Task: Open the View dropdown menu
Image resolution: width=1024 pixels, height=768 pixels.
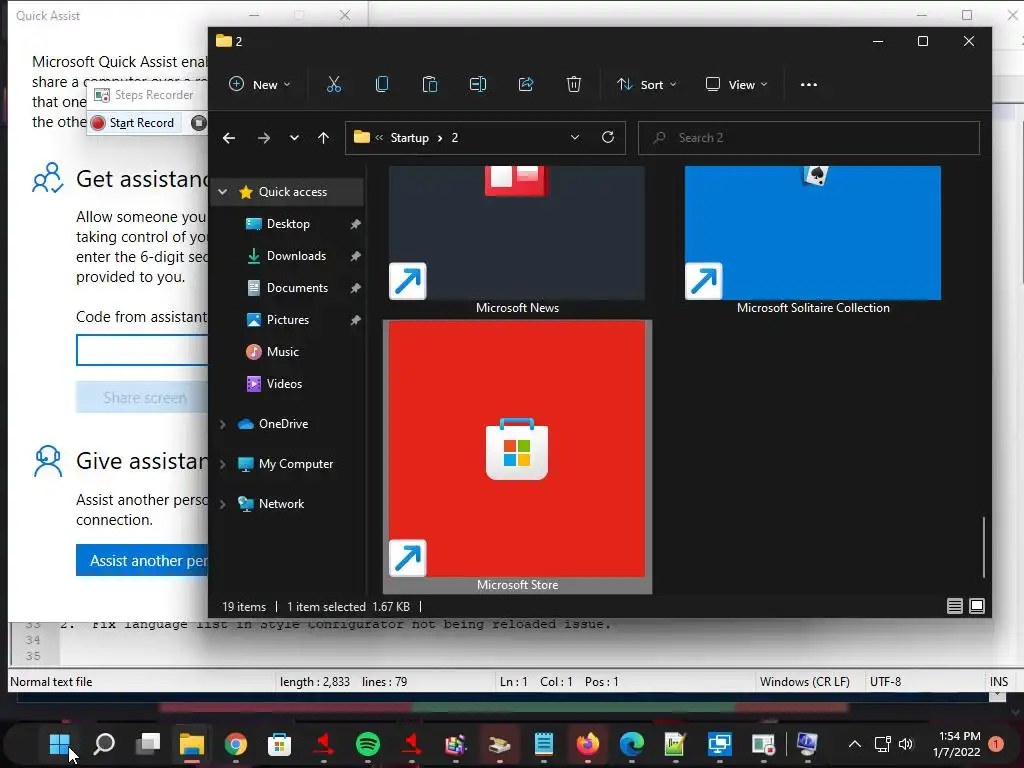Action: (x=737, y=84)
